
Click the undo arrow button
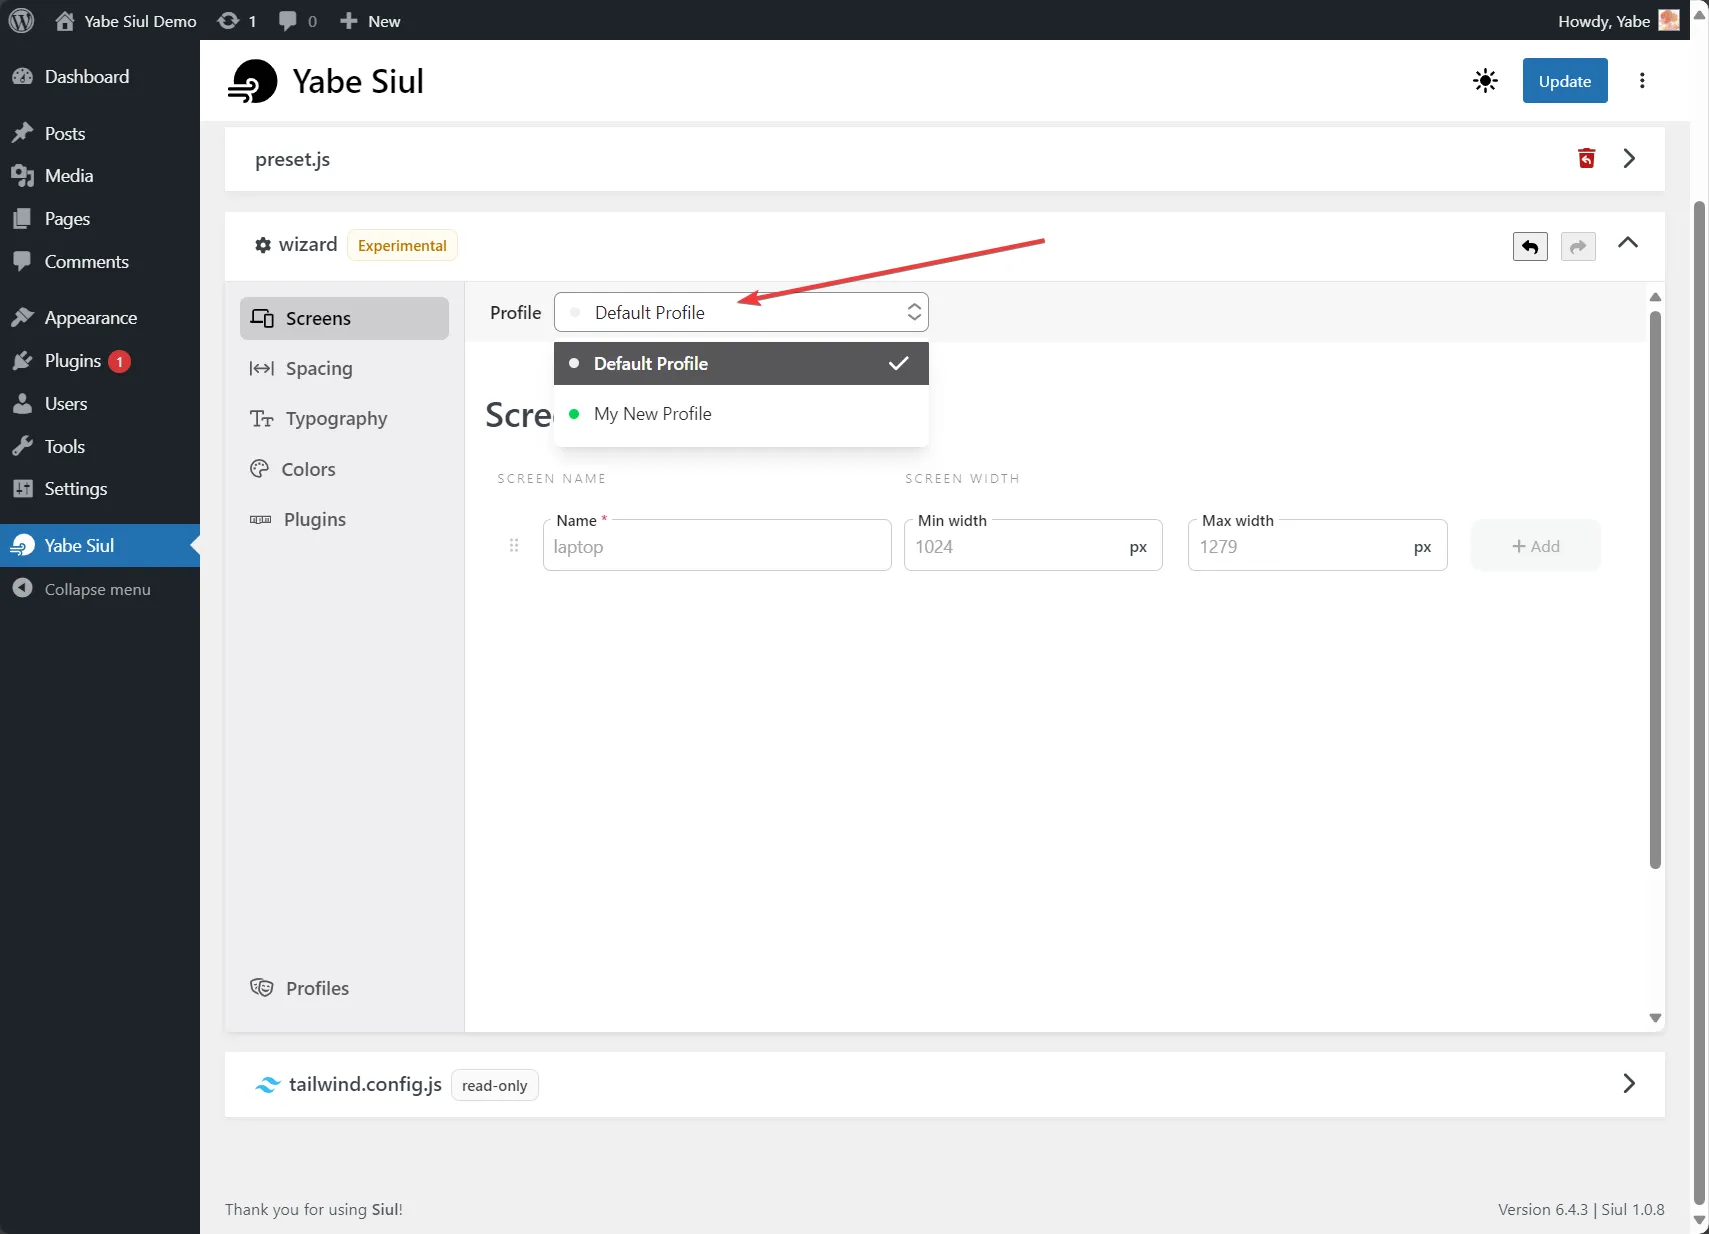coord(1530,246)
